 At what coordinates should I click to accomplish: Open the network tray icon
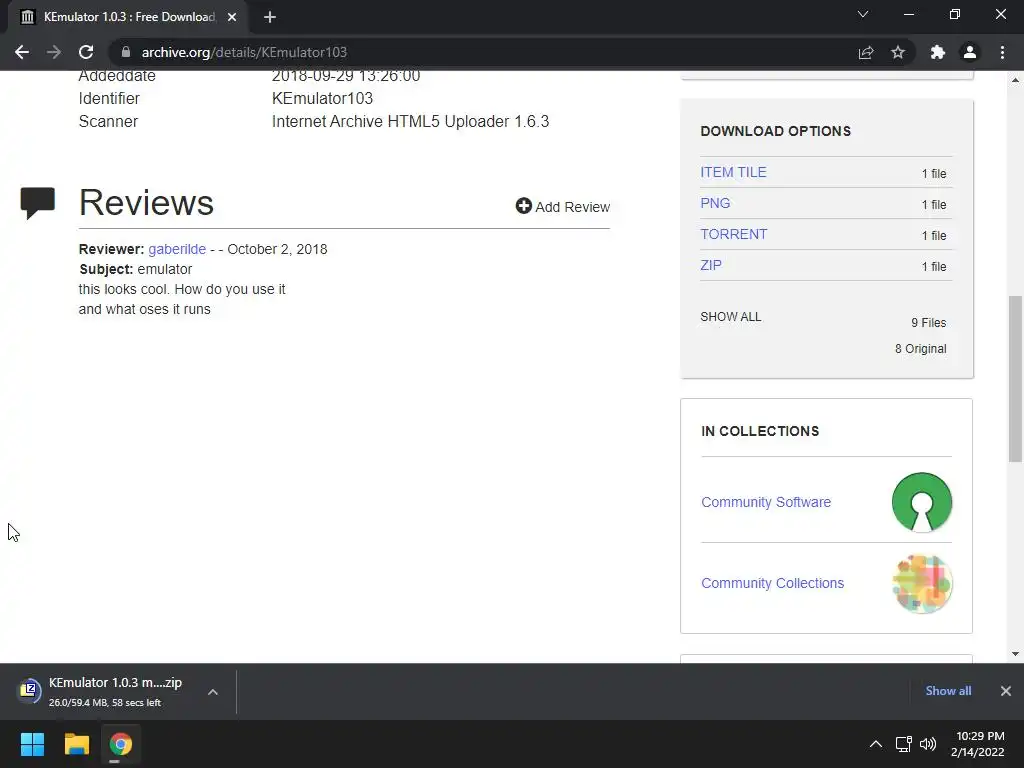pyautogui.click(x=903, y=744)
